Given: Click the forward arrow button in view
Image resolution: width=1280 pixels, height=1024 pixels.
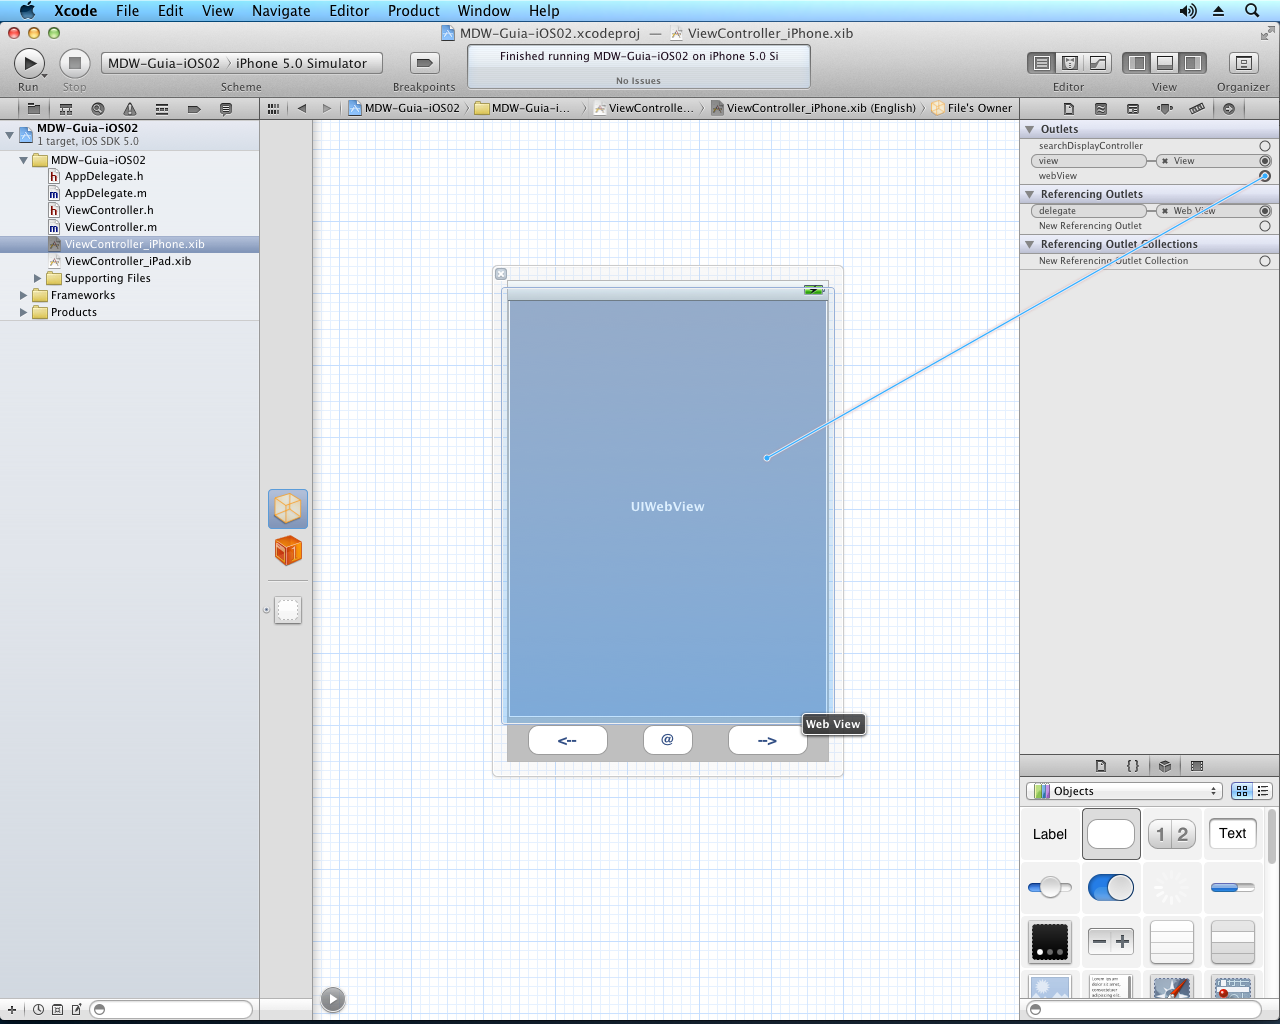Looking at the screenshot, I should [x=767, y=740].
